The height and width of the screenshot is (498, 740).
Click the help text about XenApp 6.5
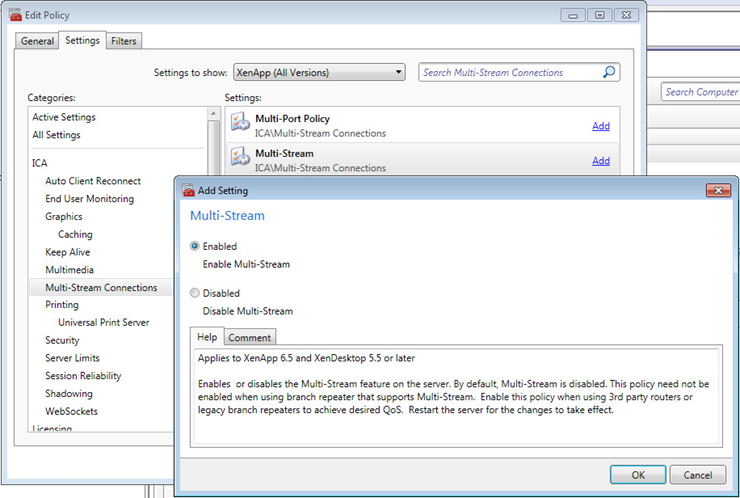(306, 358)
